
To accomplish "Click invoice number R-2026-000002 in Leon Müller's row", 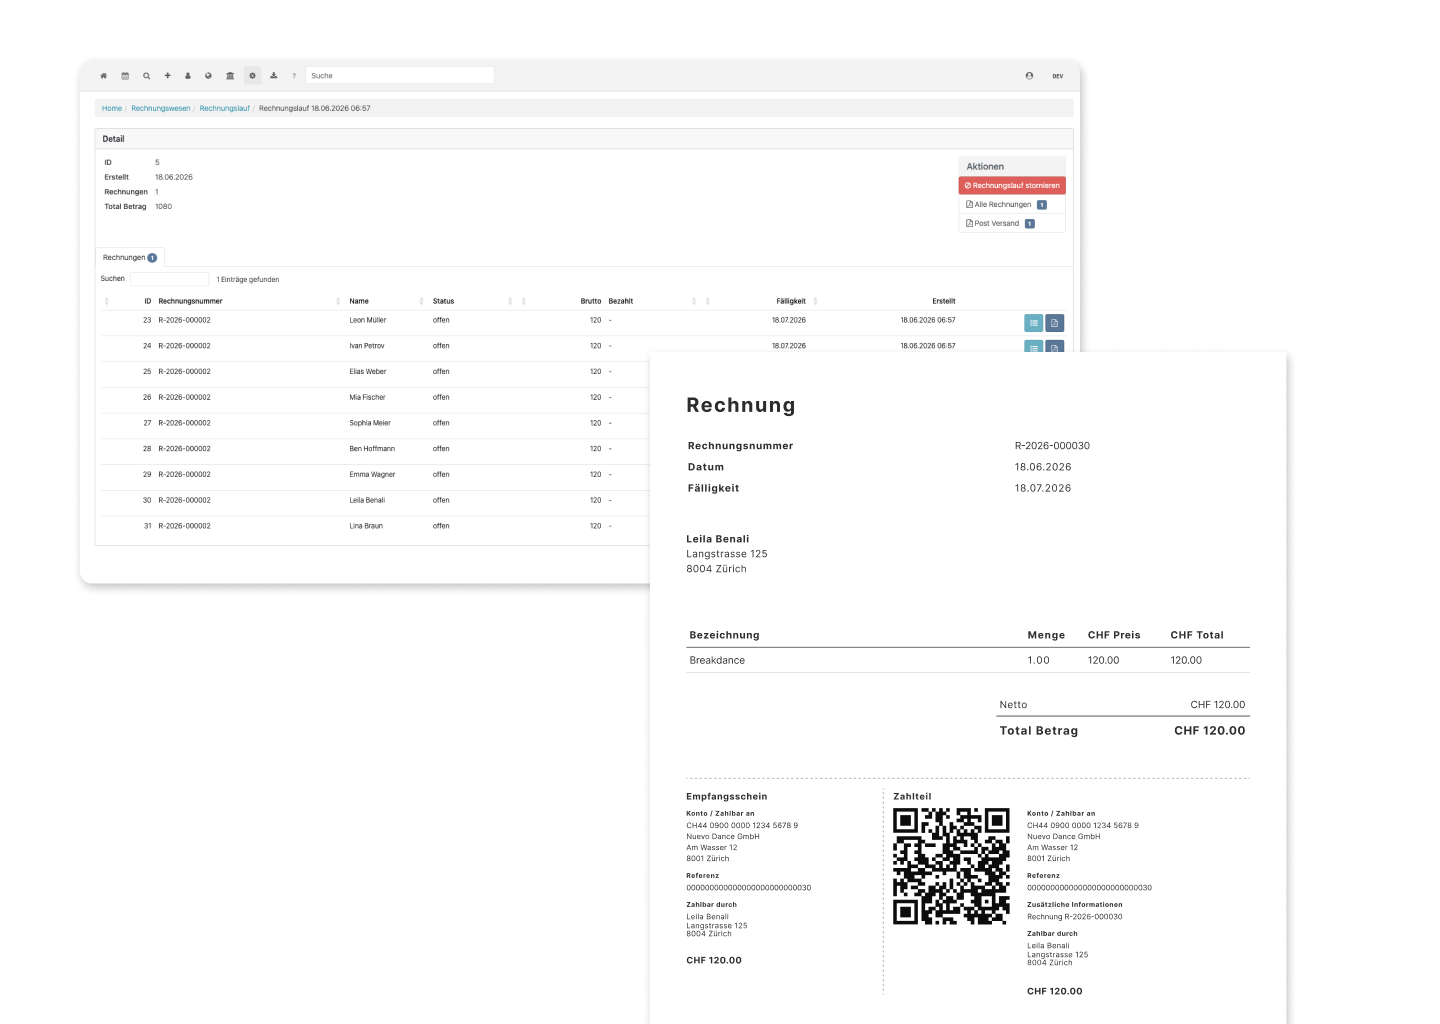I will pos(184,320).
